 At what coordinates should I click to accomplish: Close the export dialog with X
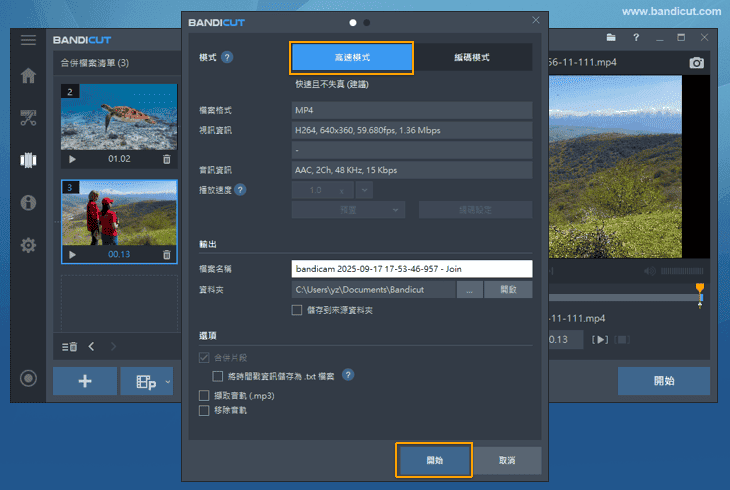coord(536,20)
